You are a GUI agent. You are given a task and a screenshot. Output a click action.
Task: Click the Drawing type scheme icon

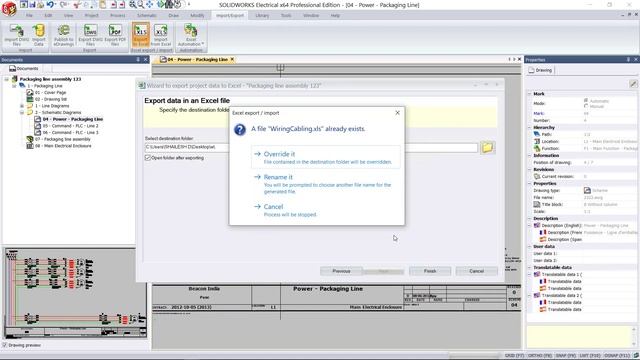(587, 190)
